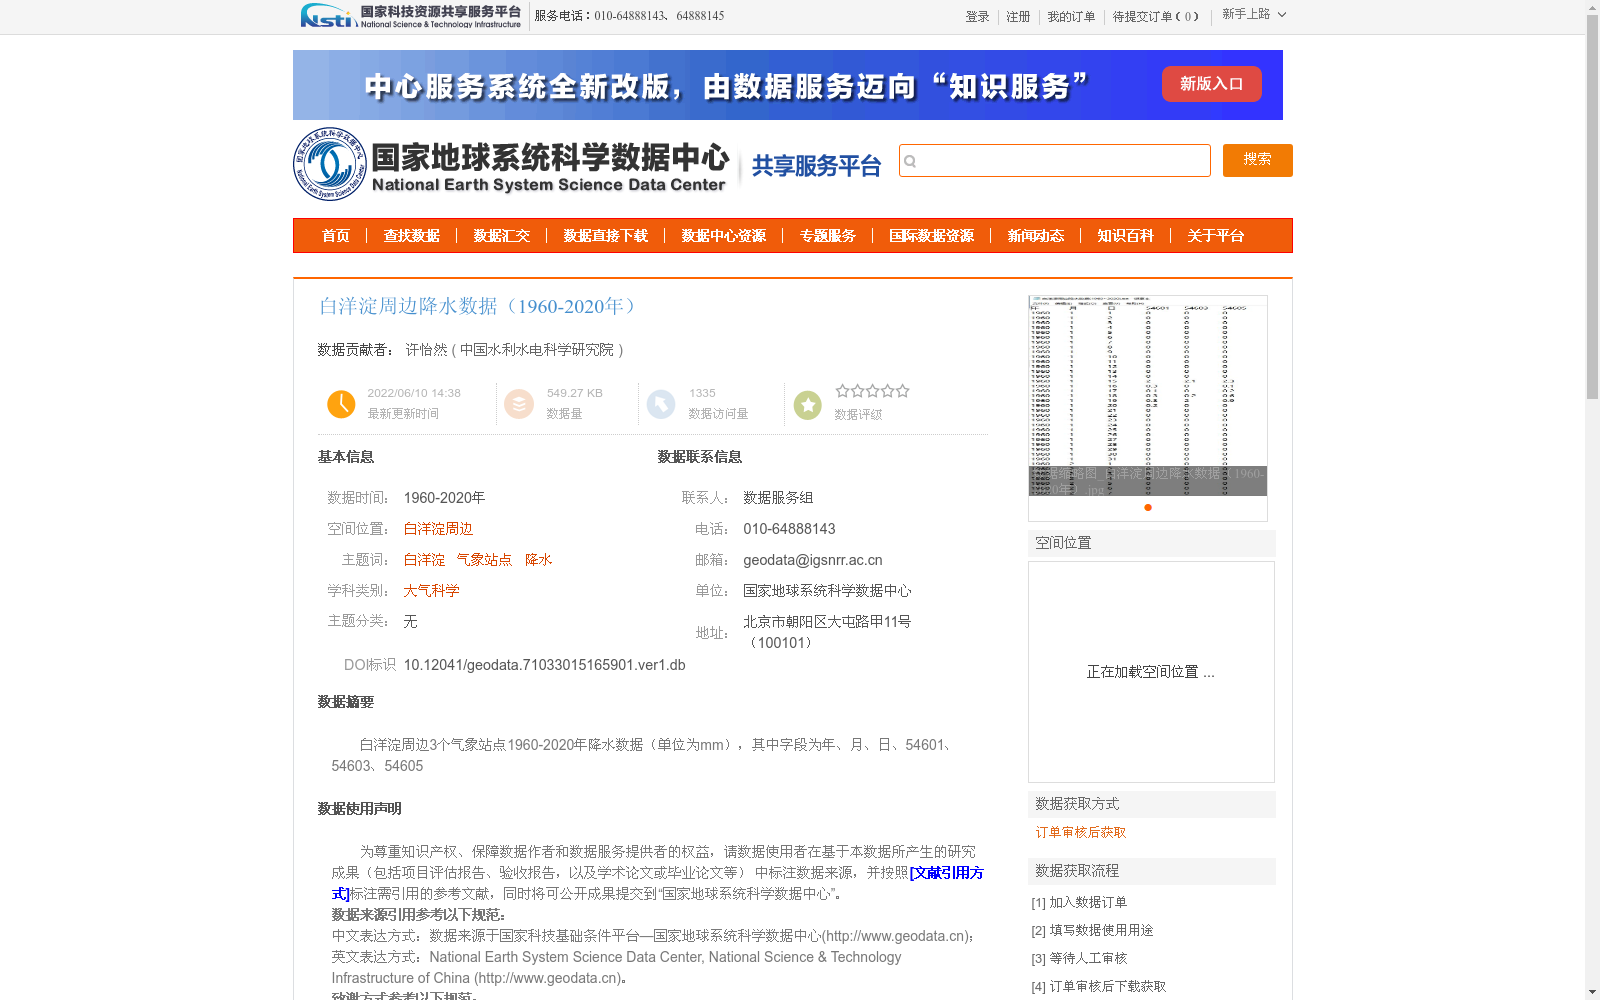
Task: Click the phone number 010-64888143 in contact info
Action: click(x=789, y=529)
